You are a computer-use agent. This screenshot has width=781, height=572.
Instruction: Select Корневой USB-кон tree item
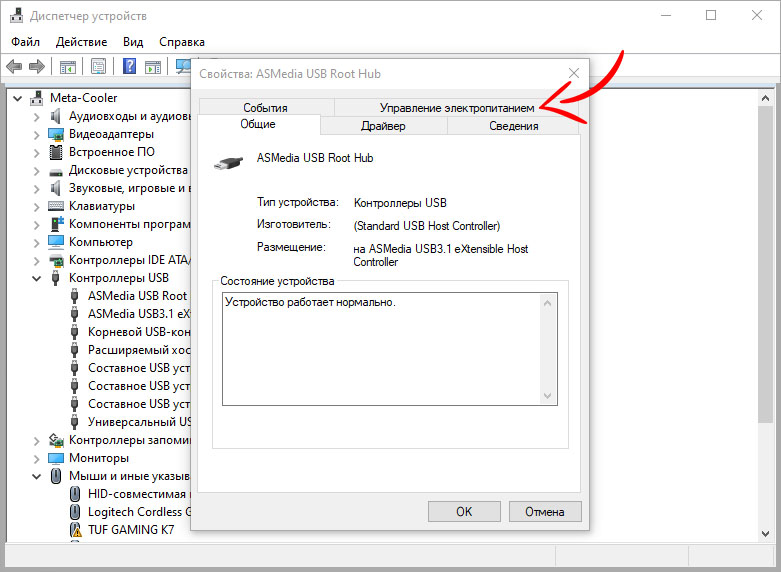click(139, 331)
